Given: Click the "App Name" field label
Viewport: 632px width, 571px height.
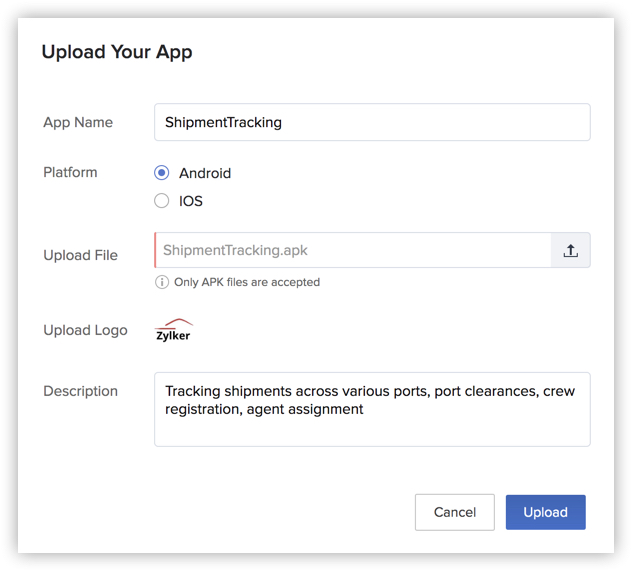Looking at the screenshot, I should coord(78,122).
